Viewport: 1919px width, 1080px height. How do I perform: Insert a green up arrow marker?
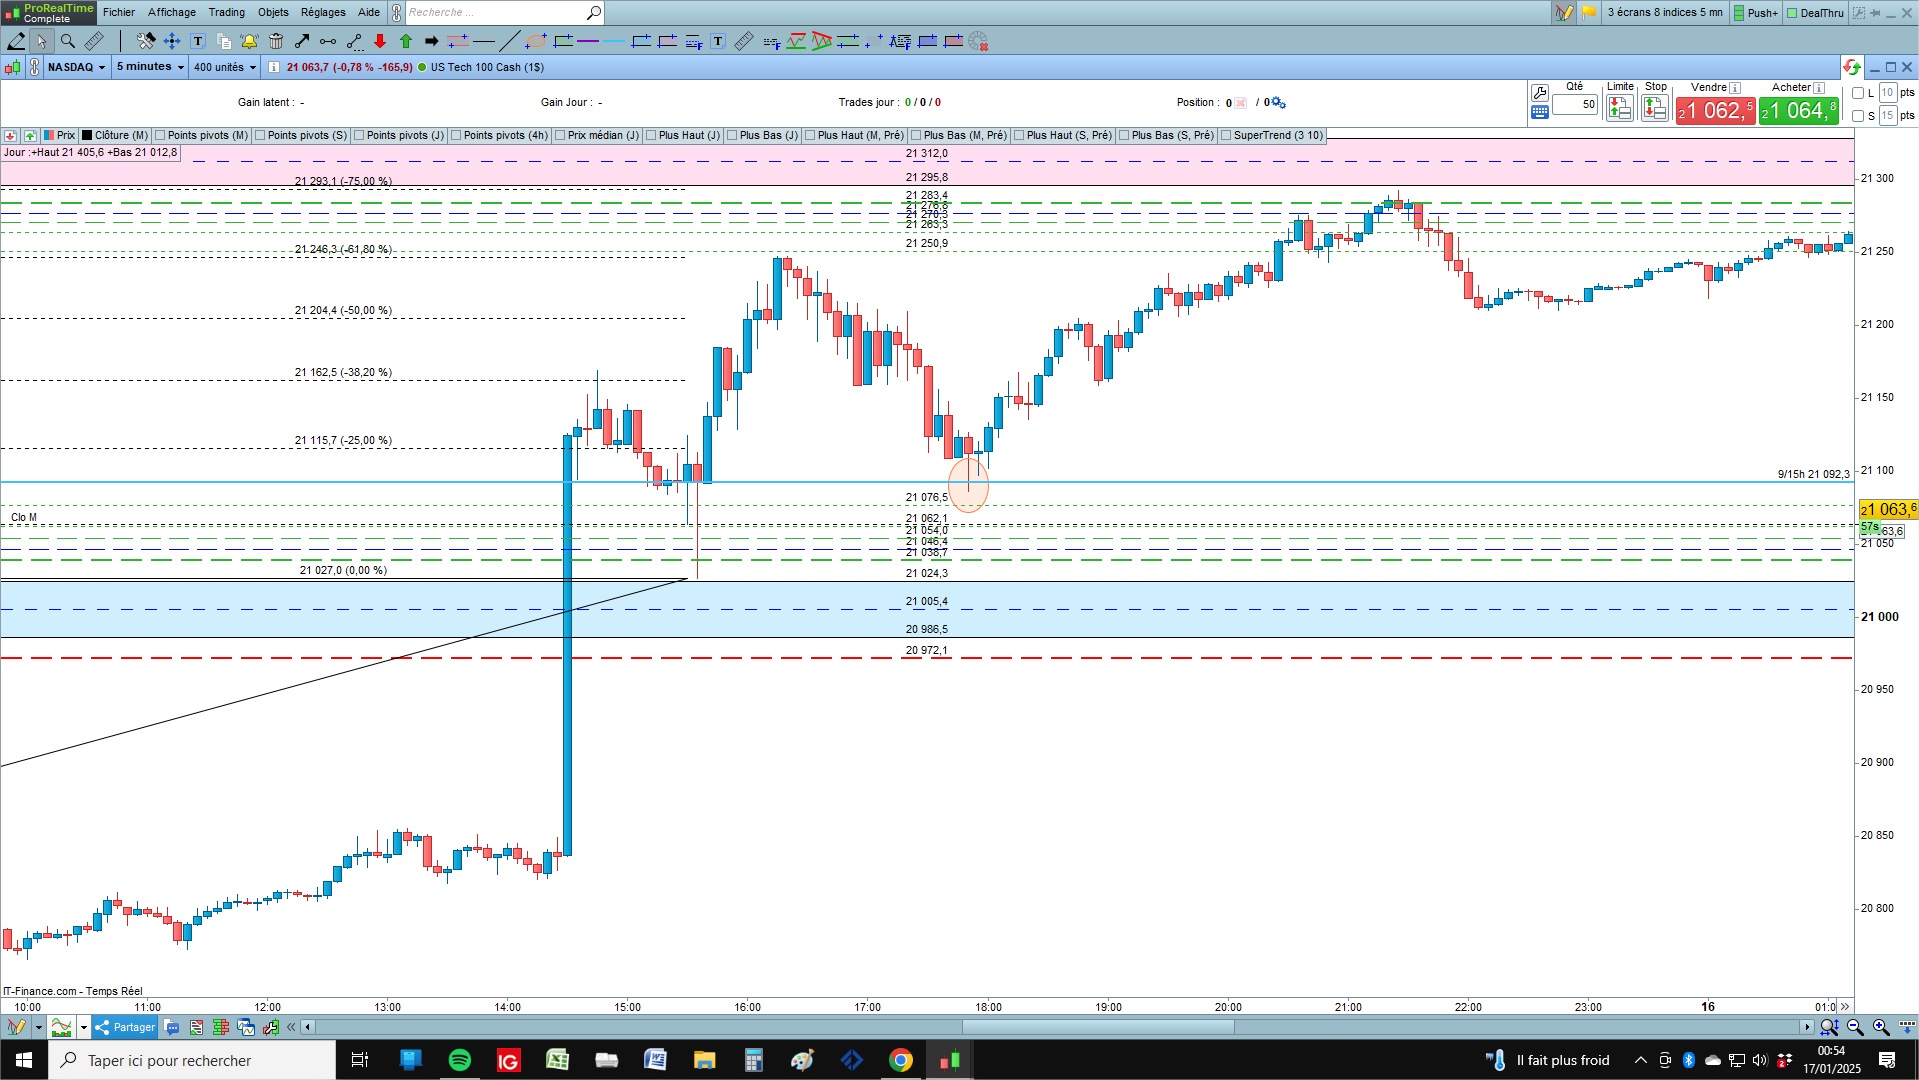406,41
